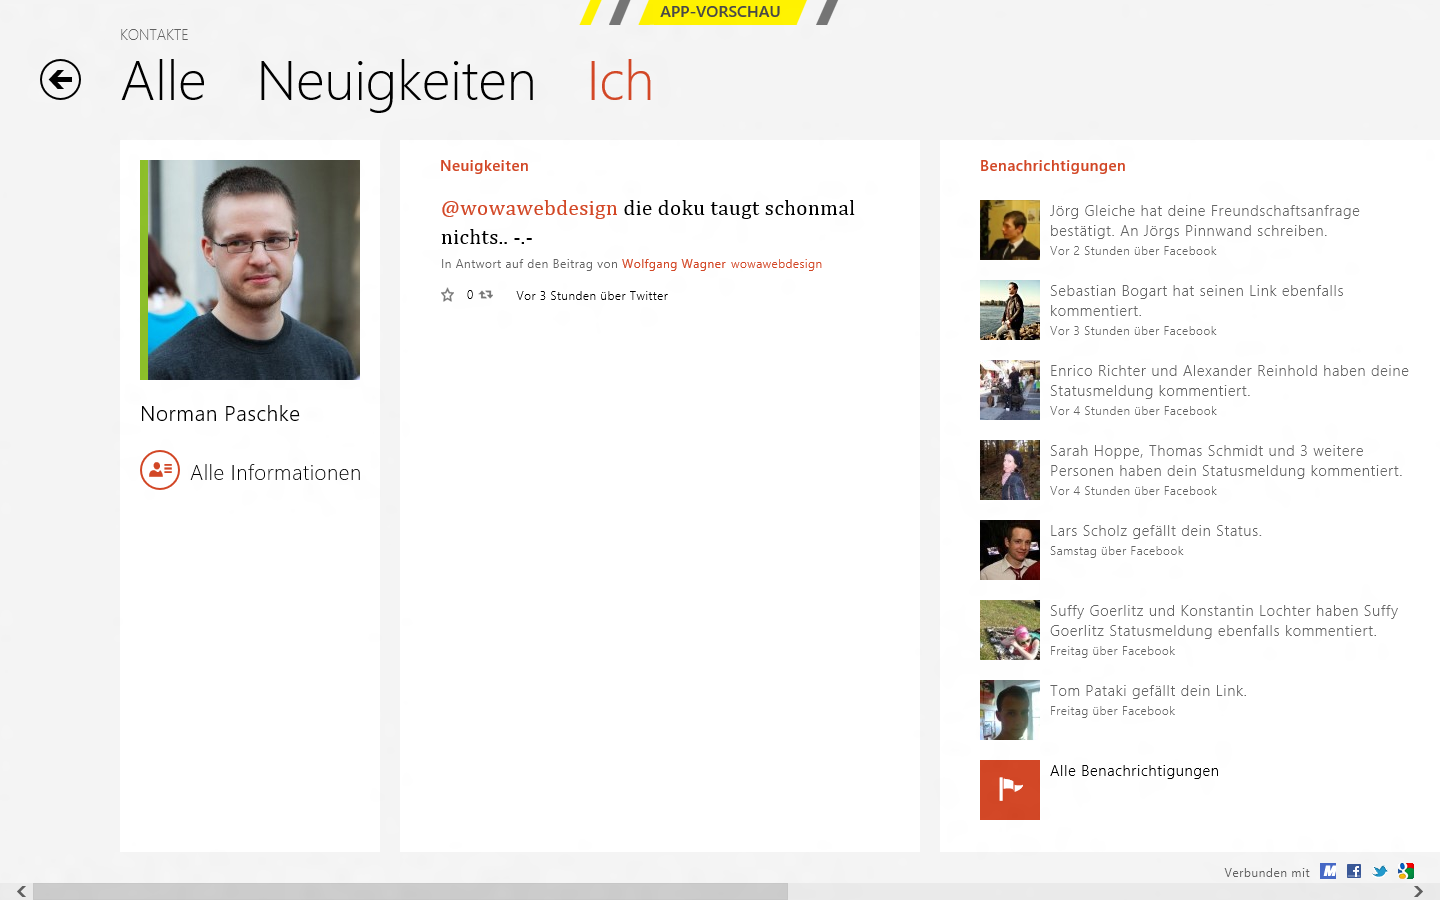Switch to the Neuigkeiten tab
This screenshot has width=1440, height=900.
tap(396, 81)
